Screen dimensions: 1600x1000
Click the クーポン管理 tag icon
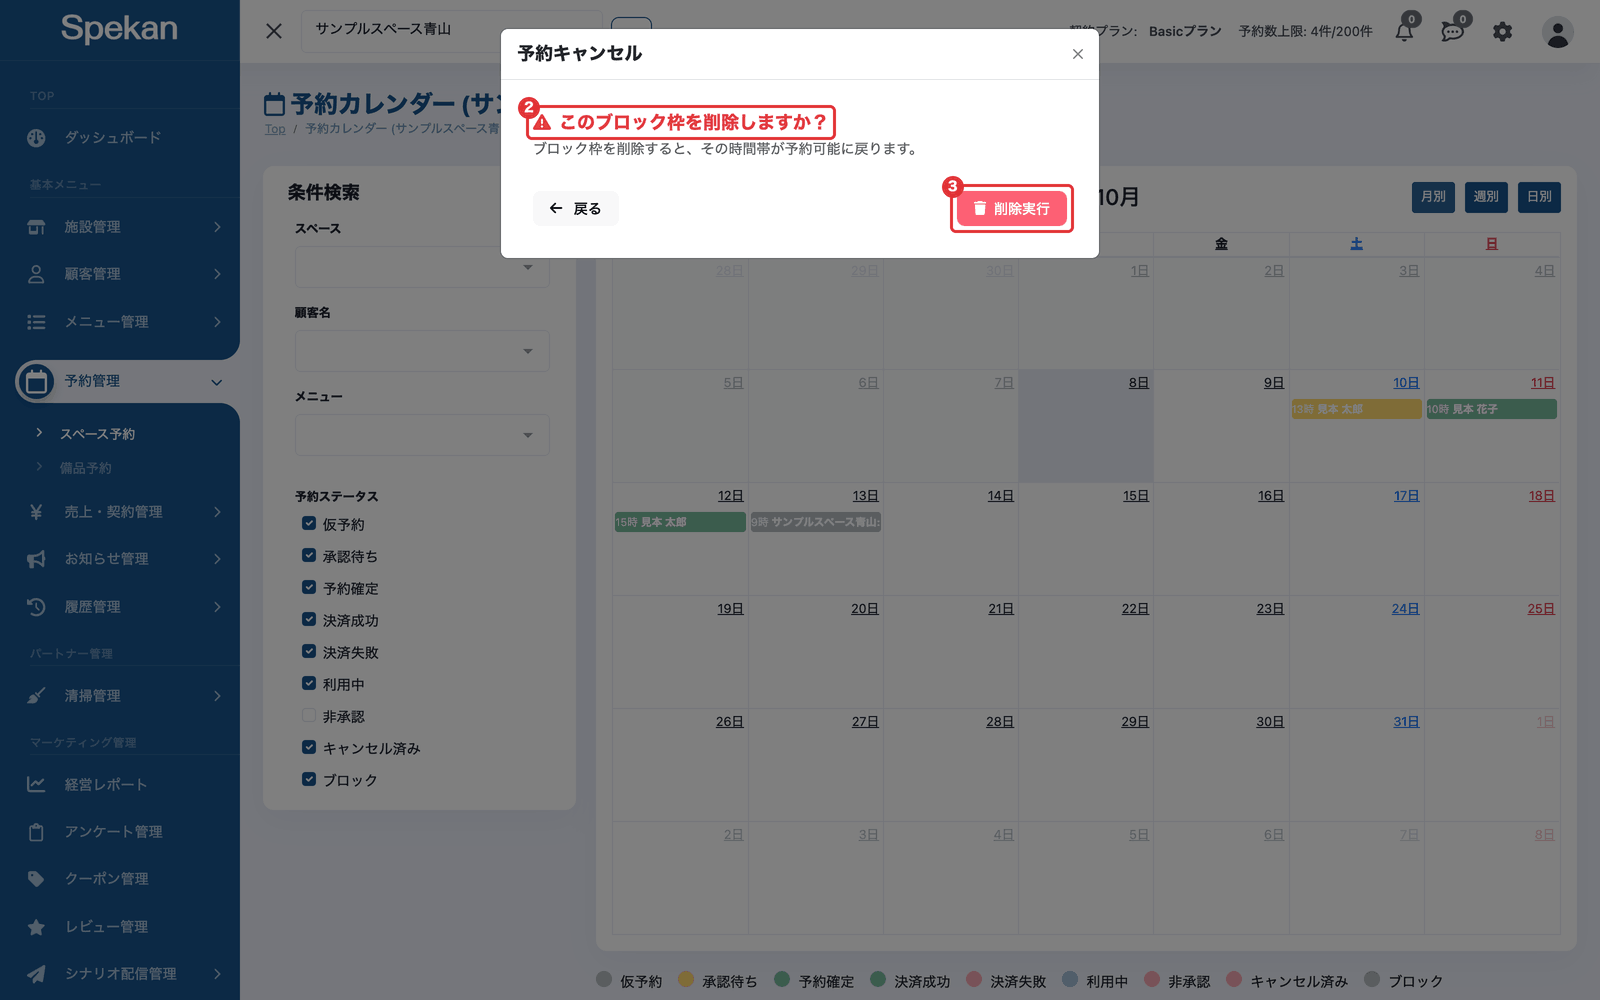click(x=36, y=879)
